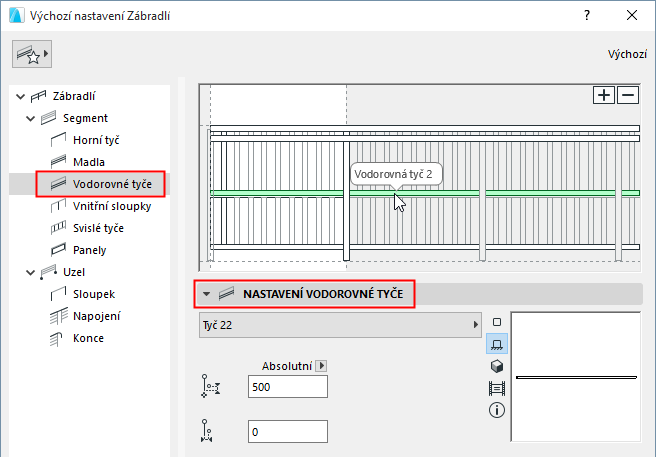Image resolution: width=656 pixels, height=457 pixels.
Task: Open the Madla settings item
Action: 89,162
